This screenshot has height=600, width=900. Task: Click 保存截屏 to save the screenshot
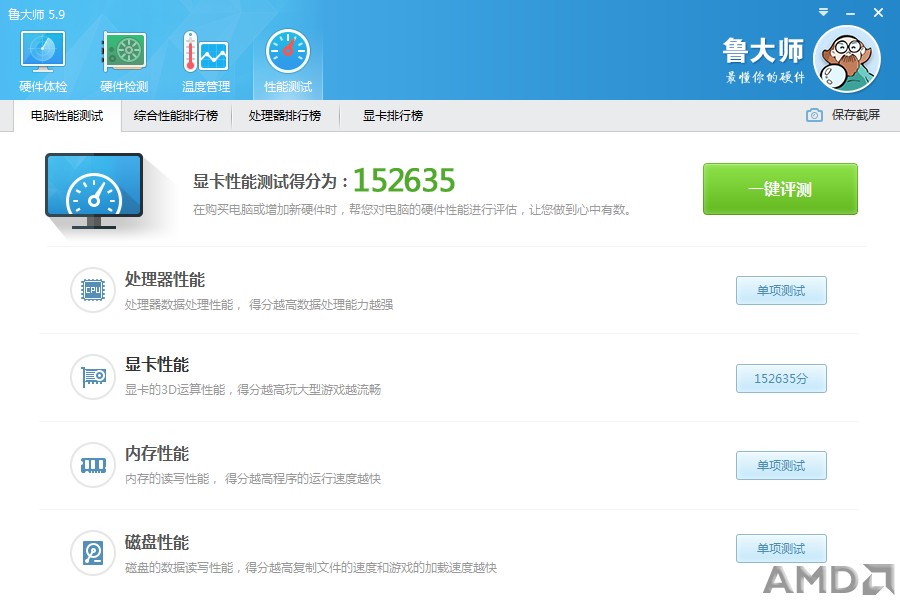pyautogui.click(x=856, y=115)
